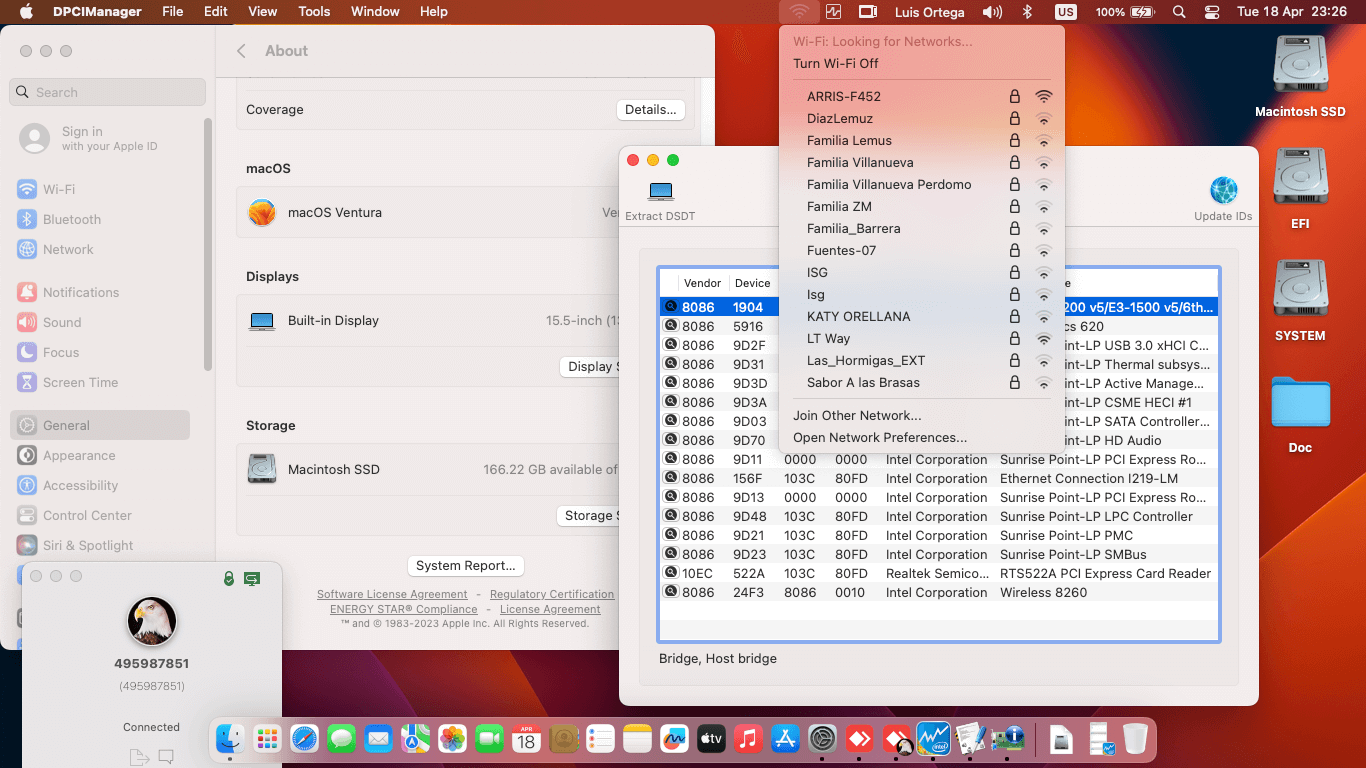1366x768 pixels.
Task: Click the Details... button for Coverage
Action: click(651, 110)
